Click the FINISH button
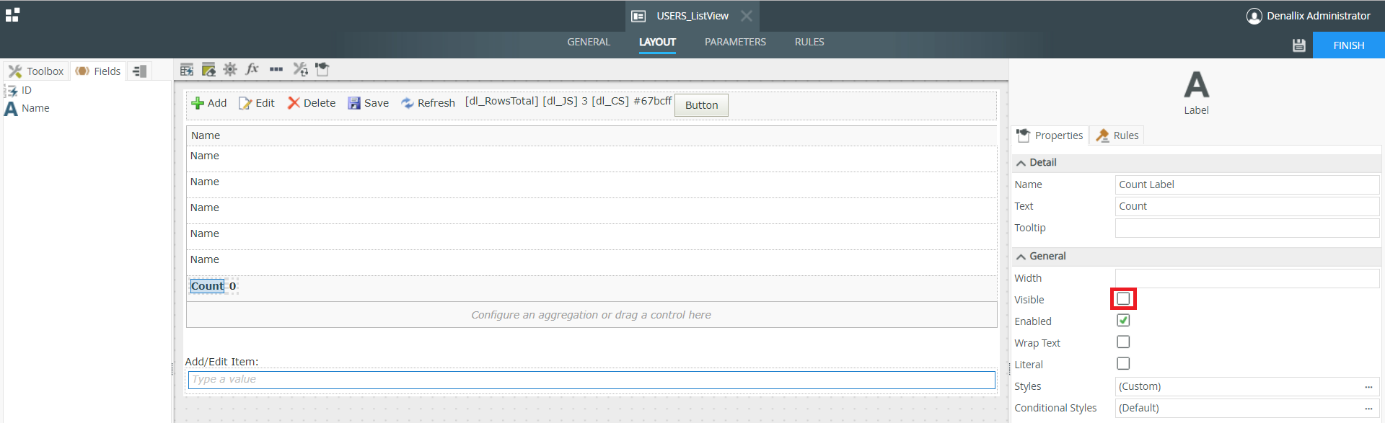The height and width of the screenshot is (423, 1385). [x=1348, y=46]
